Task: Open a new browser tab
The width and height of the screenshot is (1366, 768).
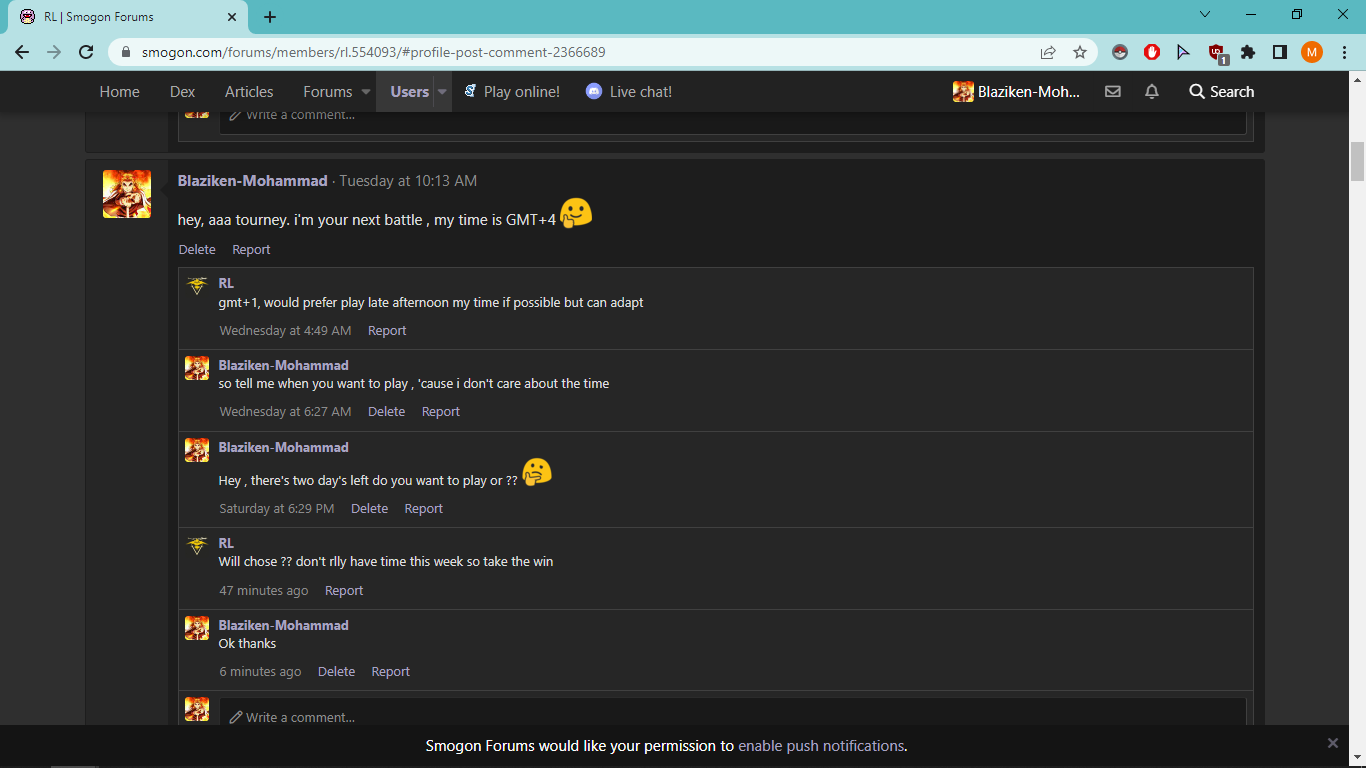Action: (270, 17)
